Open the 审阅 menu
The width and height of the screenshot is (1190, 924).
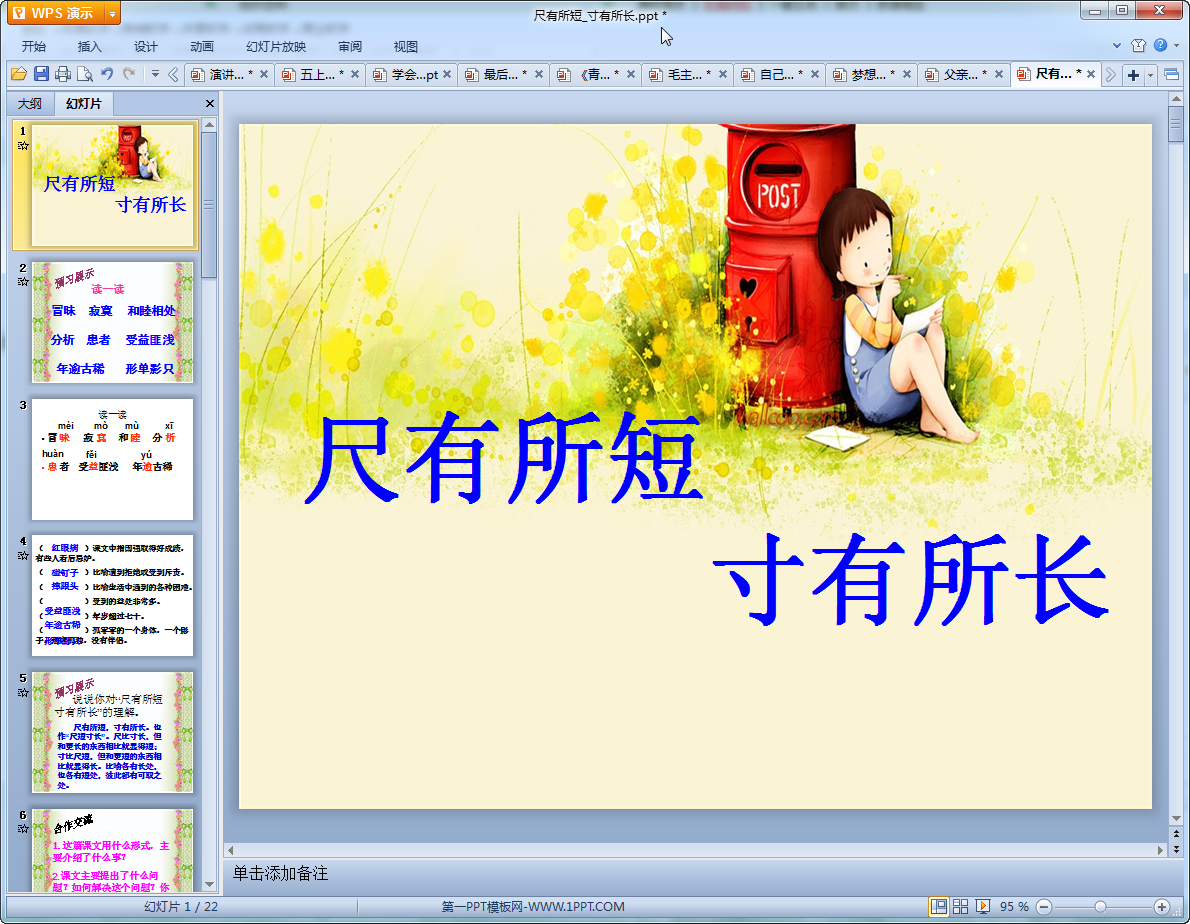pos(350,46)
